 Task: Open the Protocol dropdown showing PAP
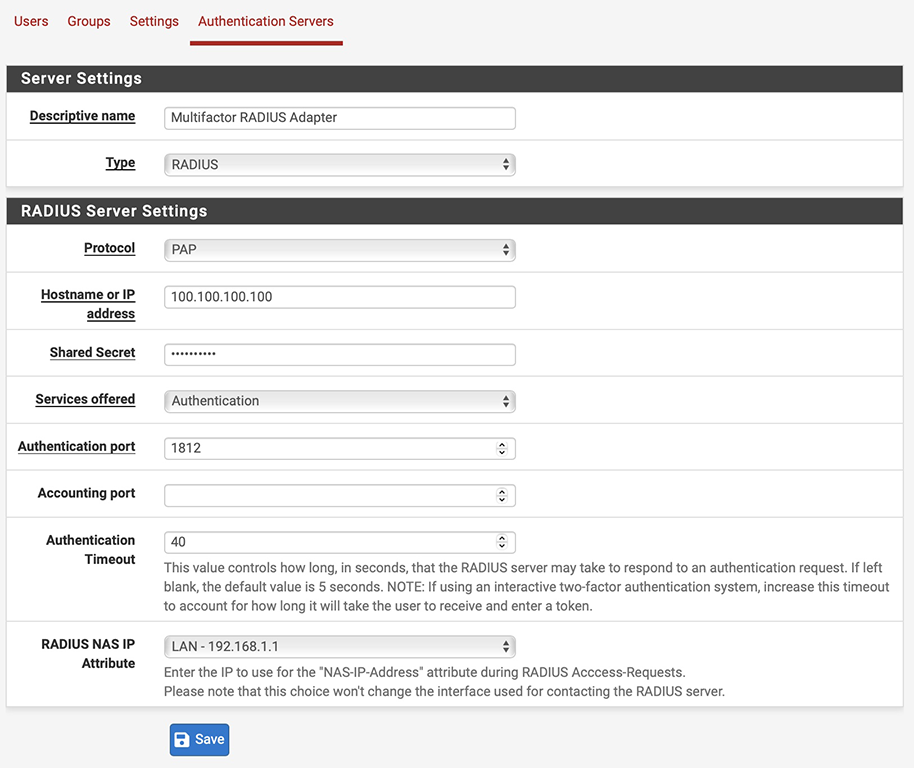(x=339, y=249)
